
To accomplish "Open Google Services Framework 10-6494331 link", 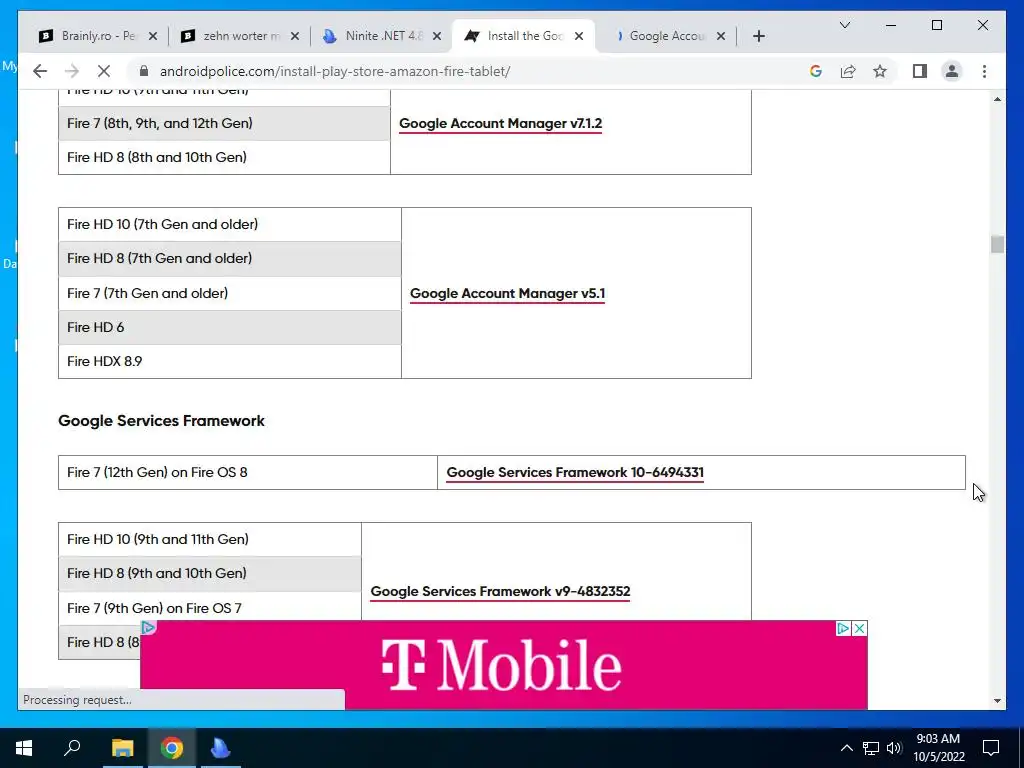I will click(x=575, y=472).
